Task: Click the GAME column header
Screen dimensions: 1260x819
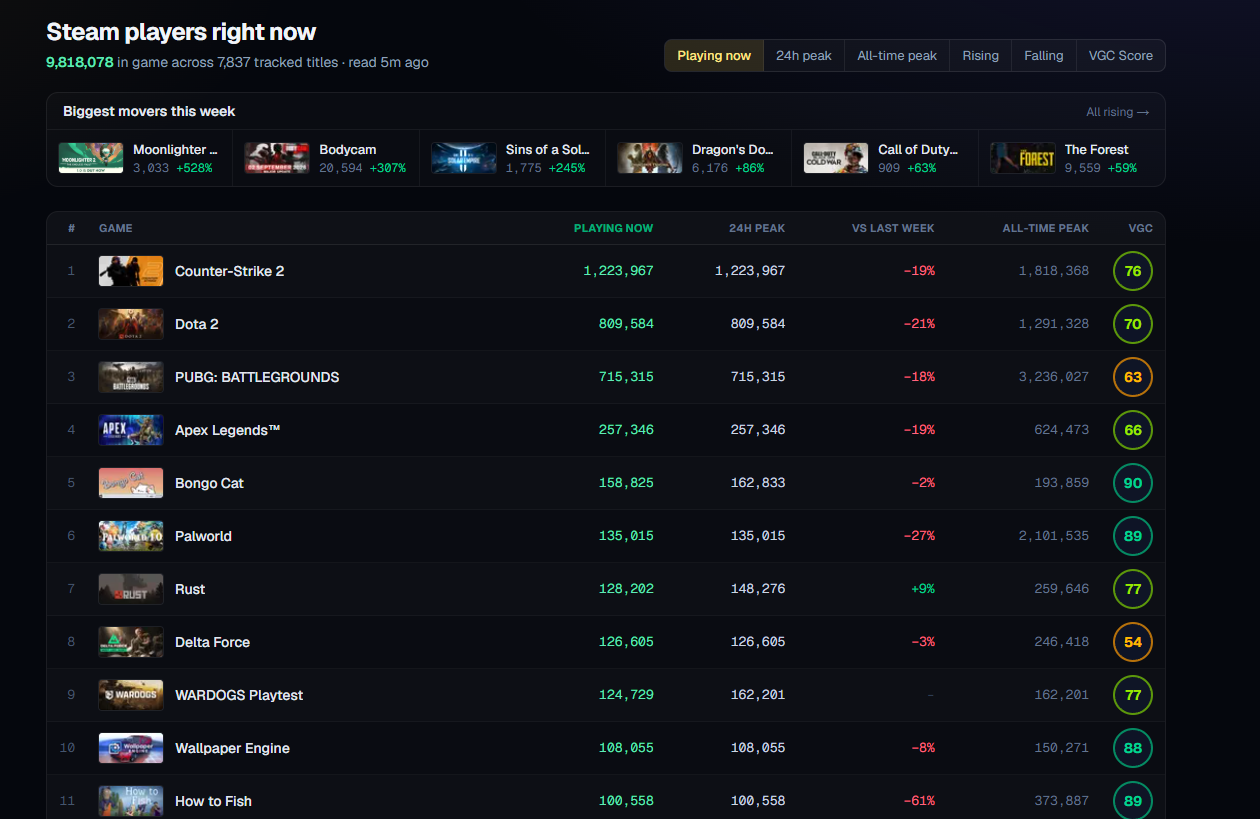Action: click(x=116, y=228)
